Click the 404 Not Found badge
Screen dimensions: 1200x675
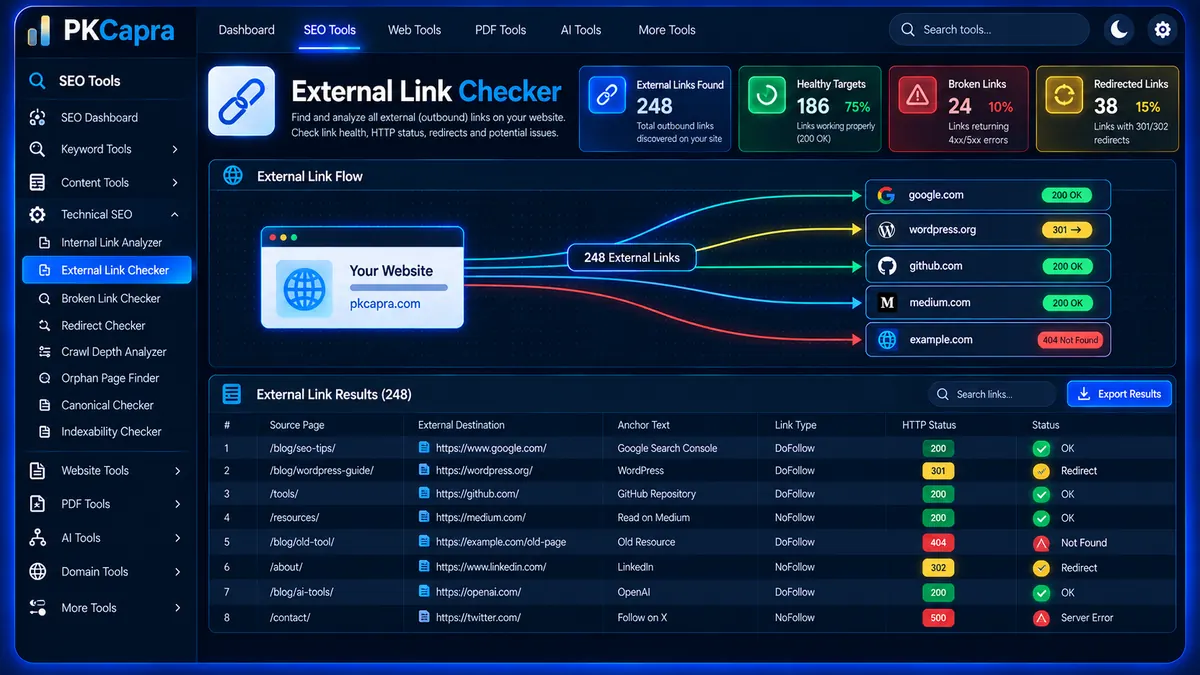pos(1070,340)
